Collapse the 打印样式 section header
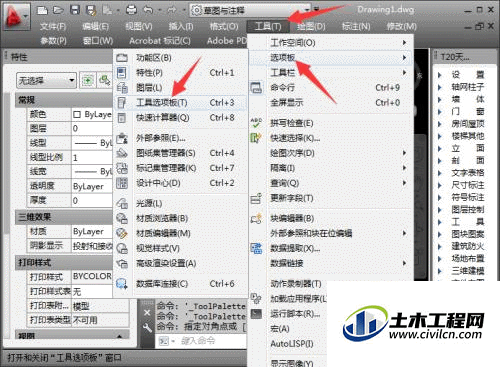This screenshot has height=367, width=500. (64, 263)
